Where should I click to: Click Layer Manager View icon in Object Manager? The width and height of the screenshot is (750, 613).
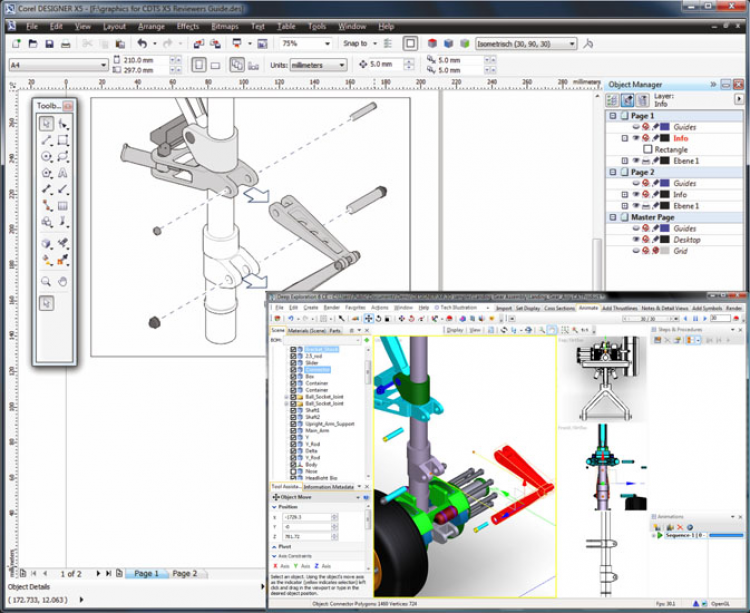[x=643, y=100]
